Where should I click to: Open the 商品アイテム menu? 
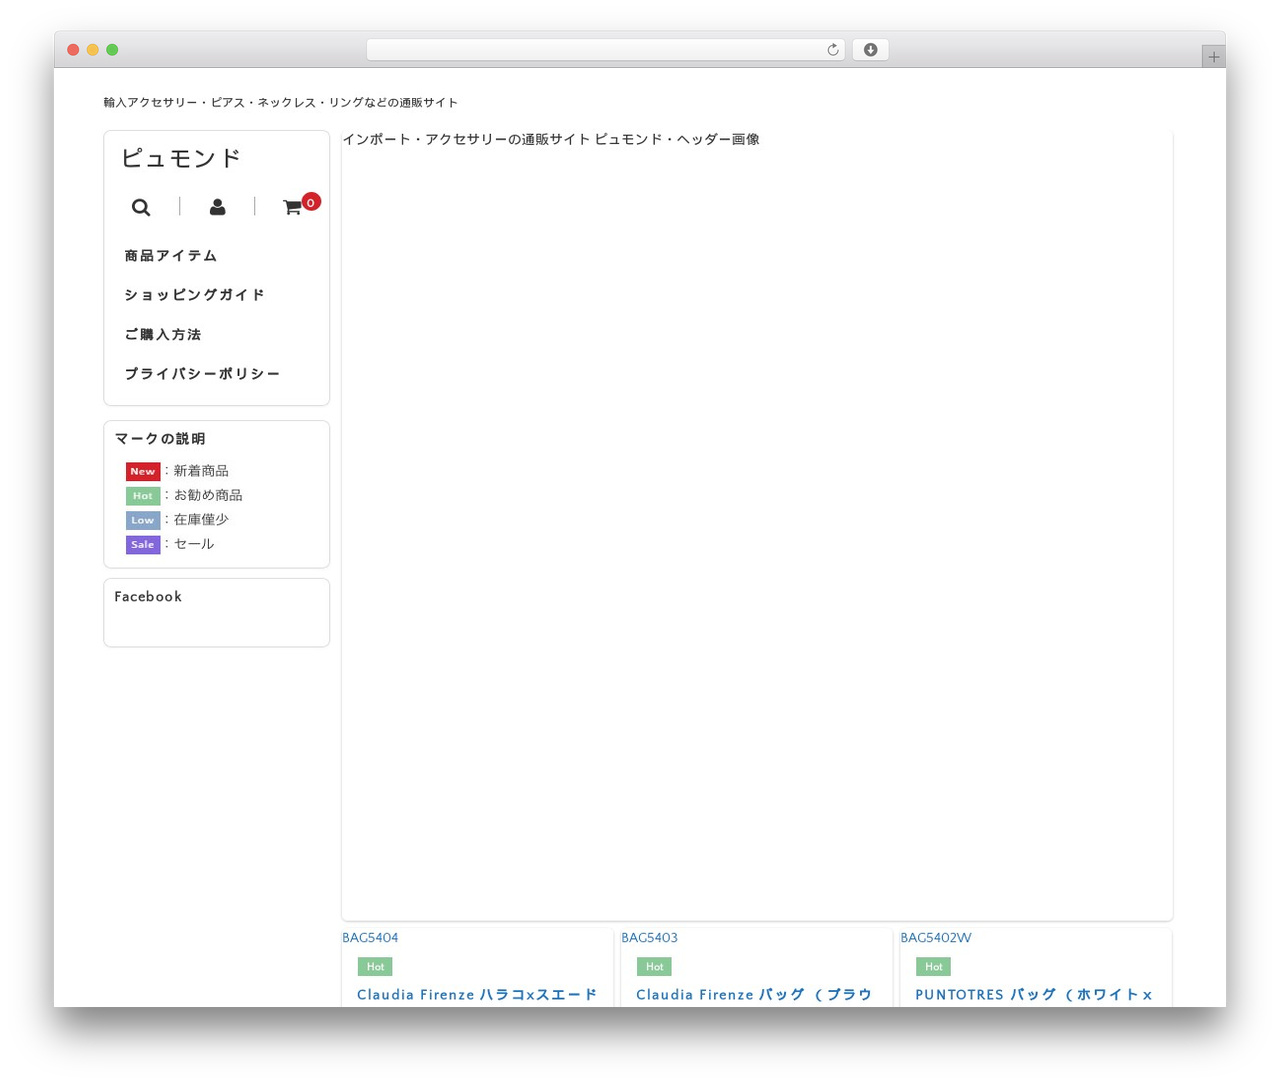pos(171,256)
